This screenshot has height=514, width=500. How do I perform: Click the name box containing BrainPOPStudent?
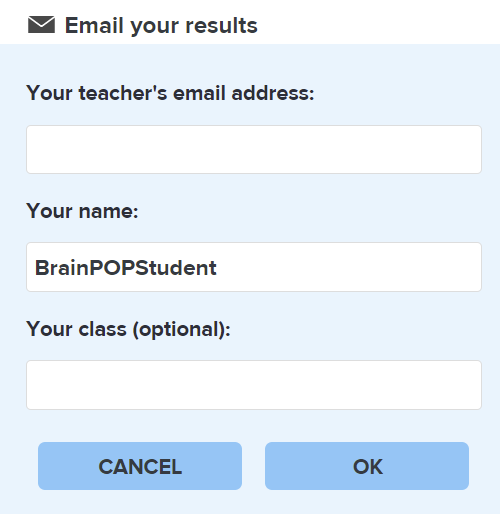click(254, 267)
